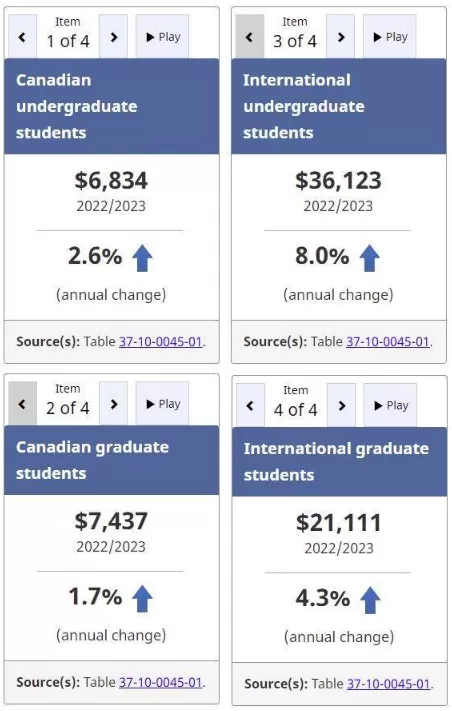Click next arrow in Canadian undergraduate card
452x711 pixels.
pyautogui.click(x=113, y=37)
